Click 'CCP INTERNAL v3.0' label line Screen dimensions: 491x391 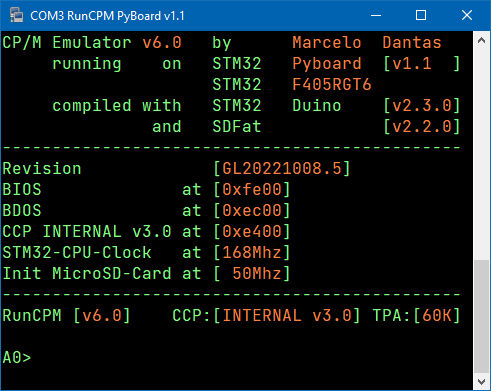coord(87,231)
